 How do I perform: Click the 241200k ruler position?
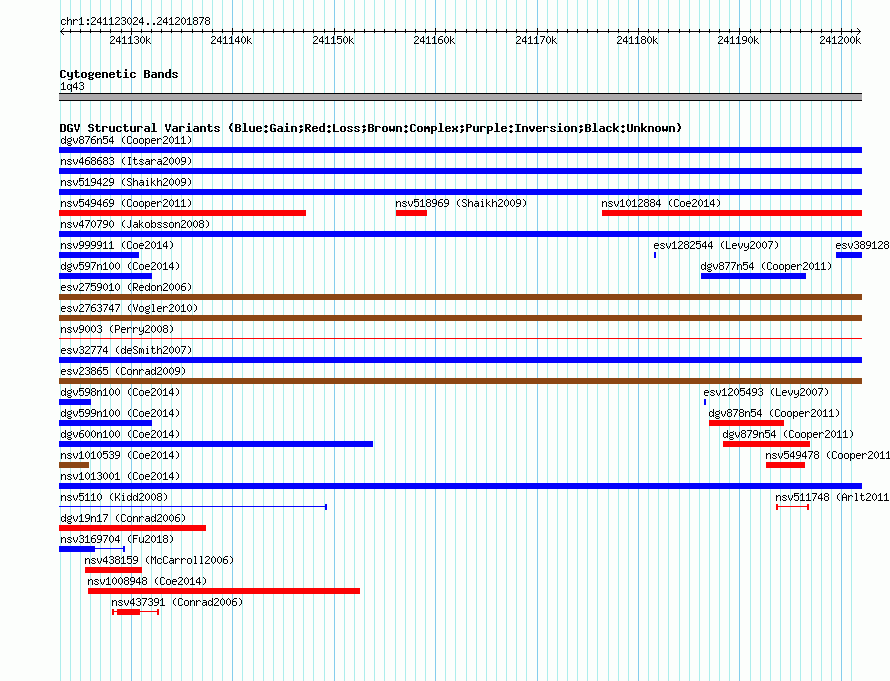click(x=840, y=40)
